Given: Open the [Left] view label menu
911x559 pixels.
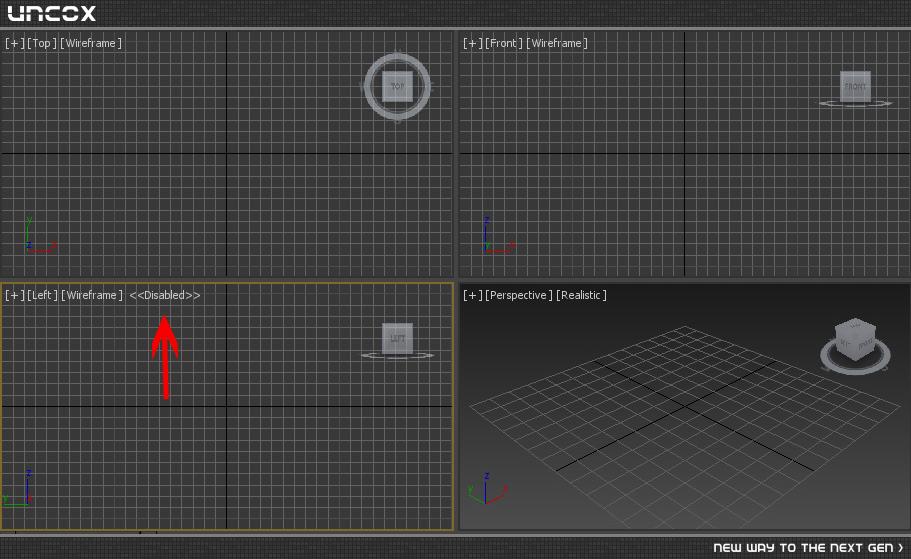Looking at the screenshot, I should coord(42,295).
